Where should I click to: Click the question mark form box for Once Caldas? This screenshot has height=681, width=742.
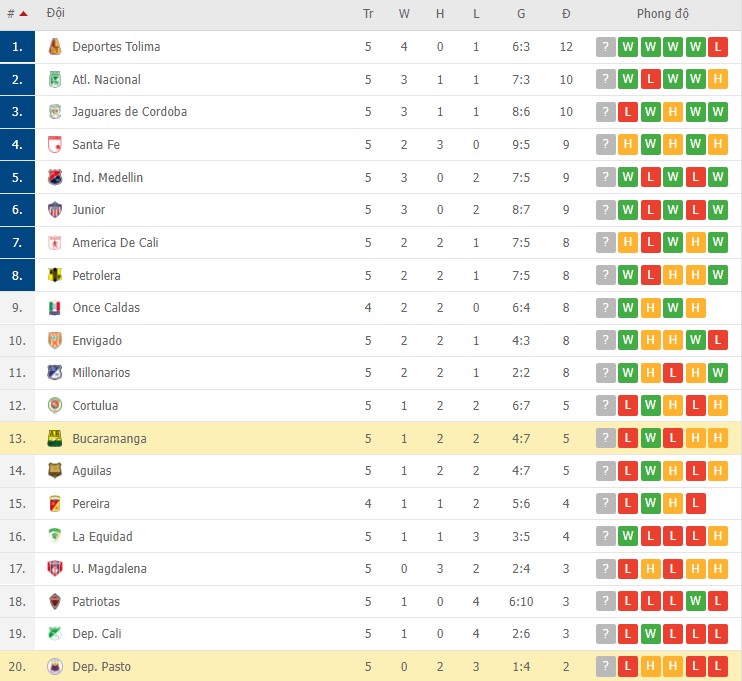coord(605,308)
